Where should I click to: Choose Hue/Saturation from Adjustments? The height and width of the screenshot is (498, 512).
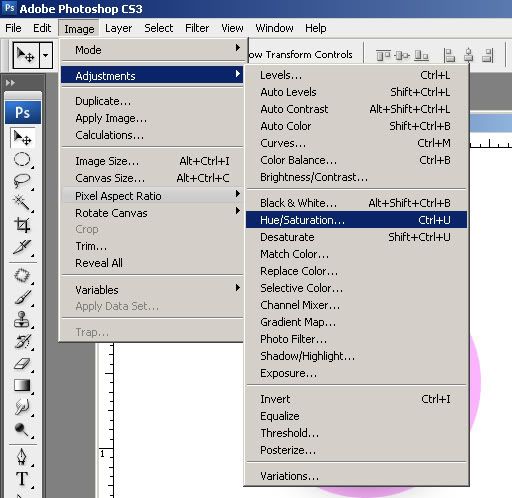(x=356, y=220)
